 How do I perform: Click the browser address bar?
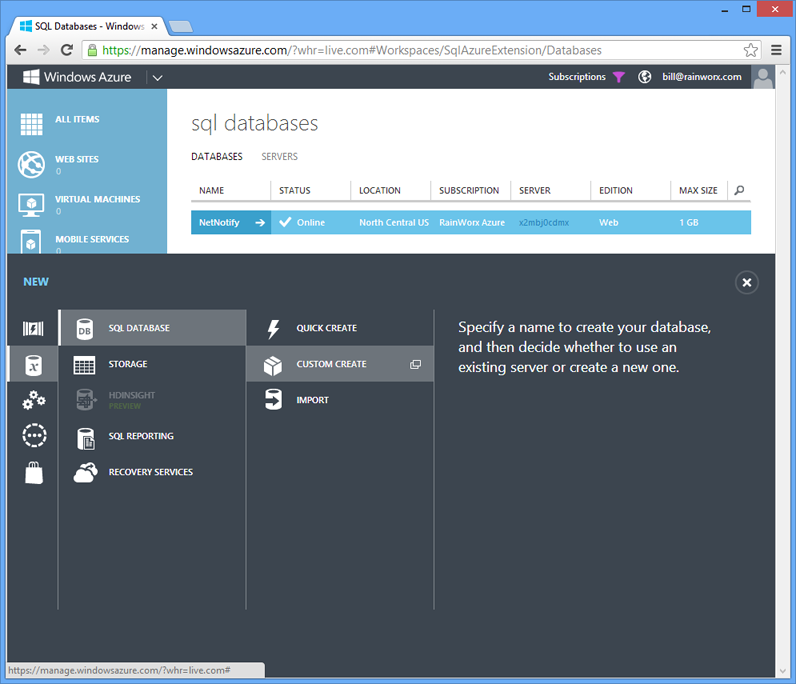[x=421, y=50]
